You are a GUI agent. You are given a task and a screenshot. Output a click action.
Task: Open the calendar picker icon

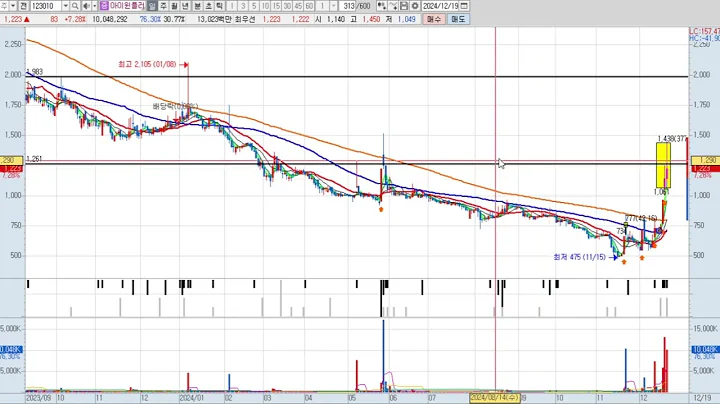click(x=464, y=6)
